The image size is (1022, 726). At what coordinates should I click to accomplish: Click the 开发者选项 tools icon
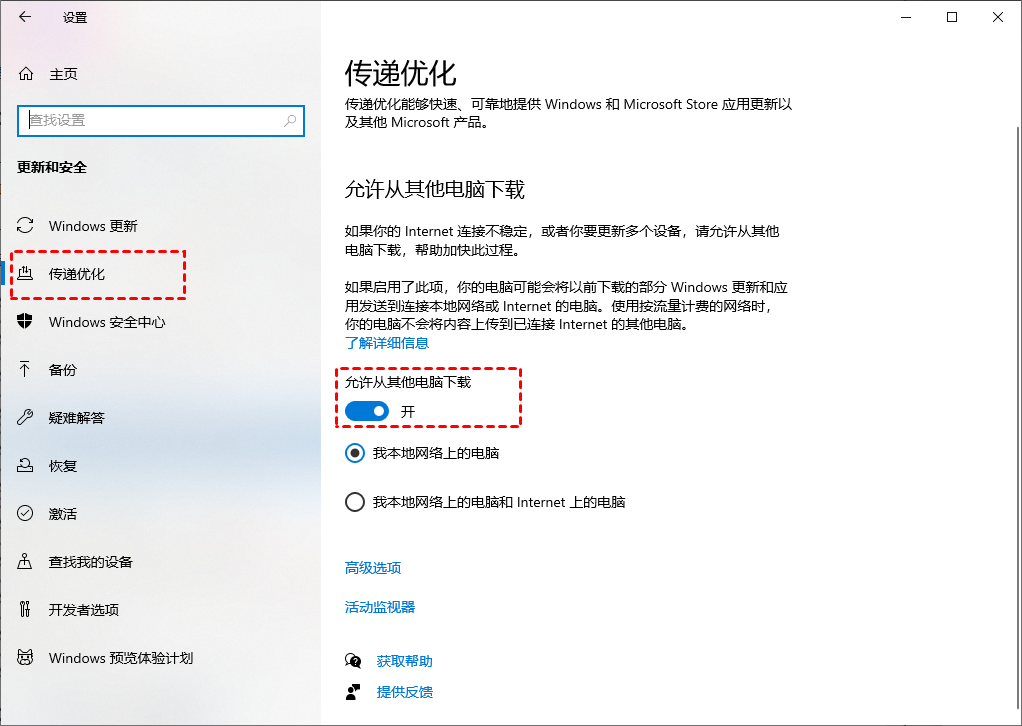(x=25, y=609)
